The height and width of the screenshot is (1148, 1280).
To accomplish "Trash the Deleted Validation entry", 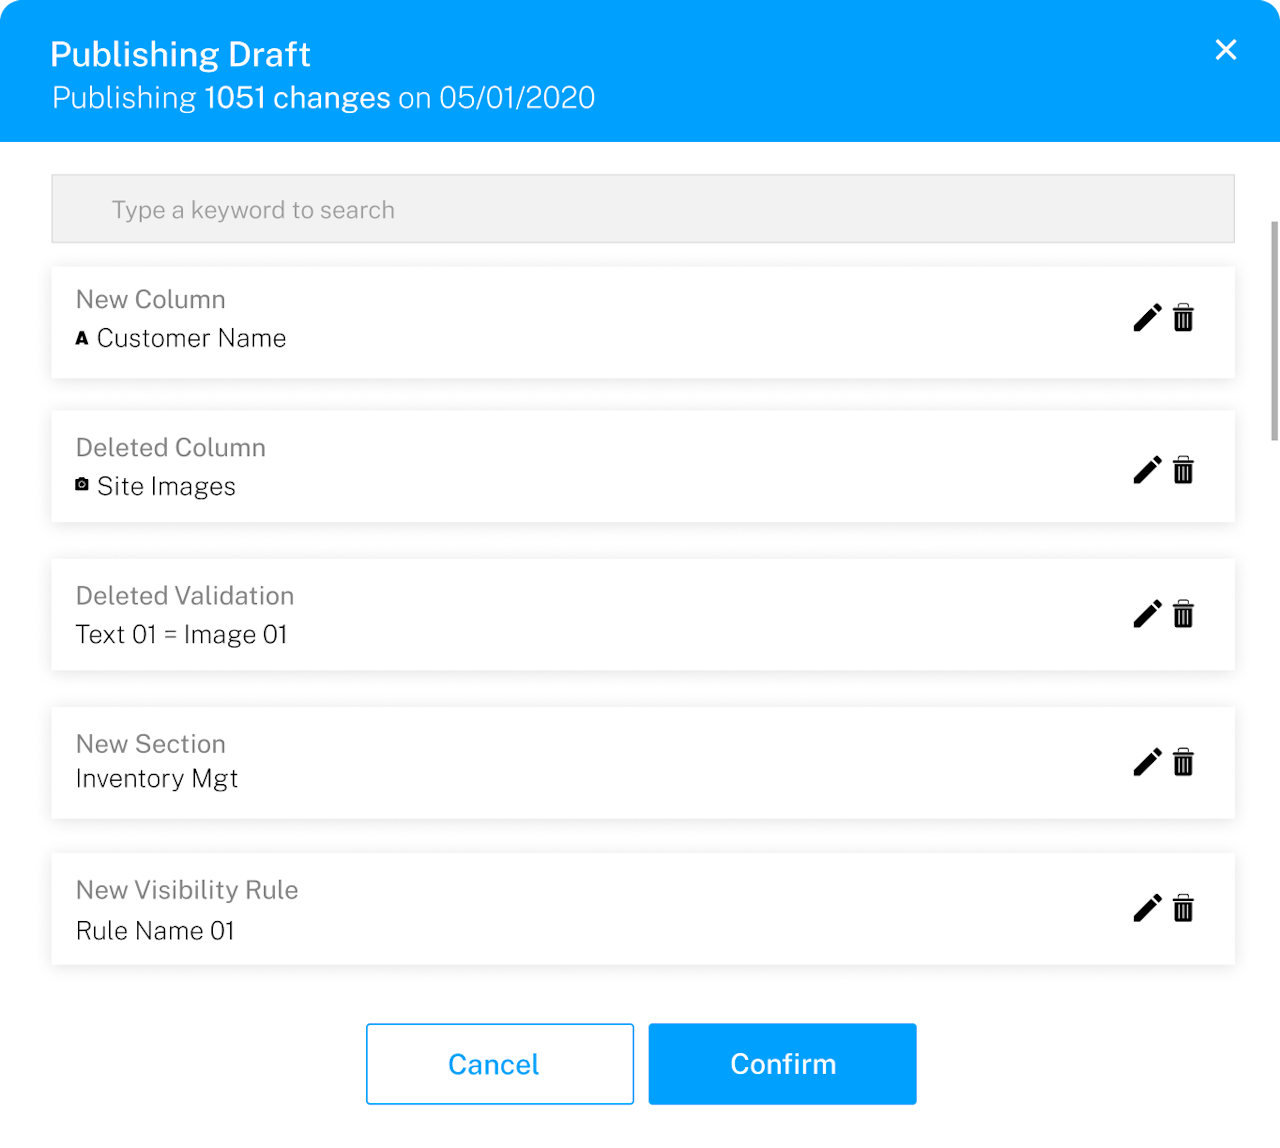I will click(1183, 614).
